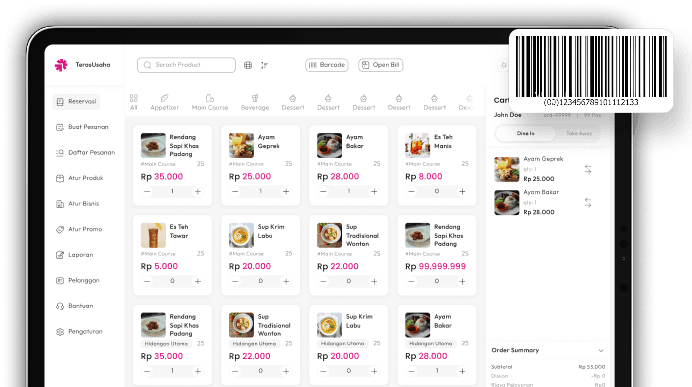Add one Es Teh Tawar

point(198,281)
